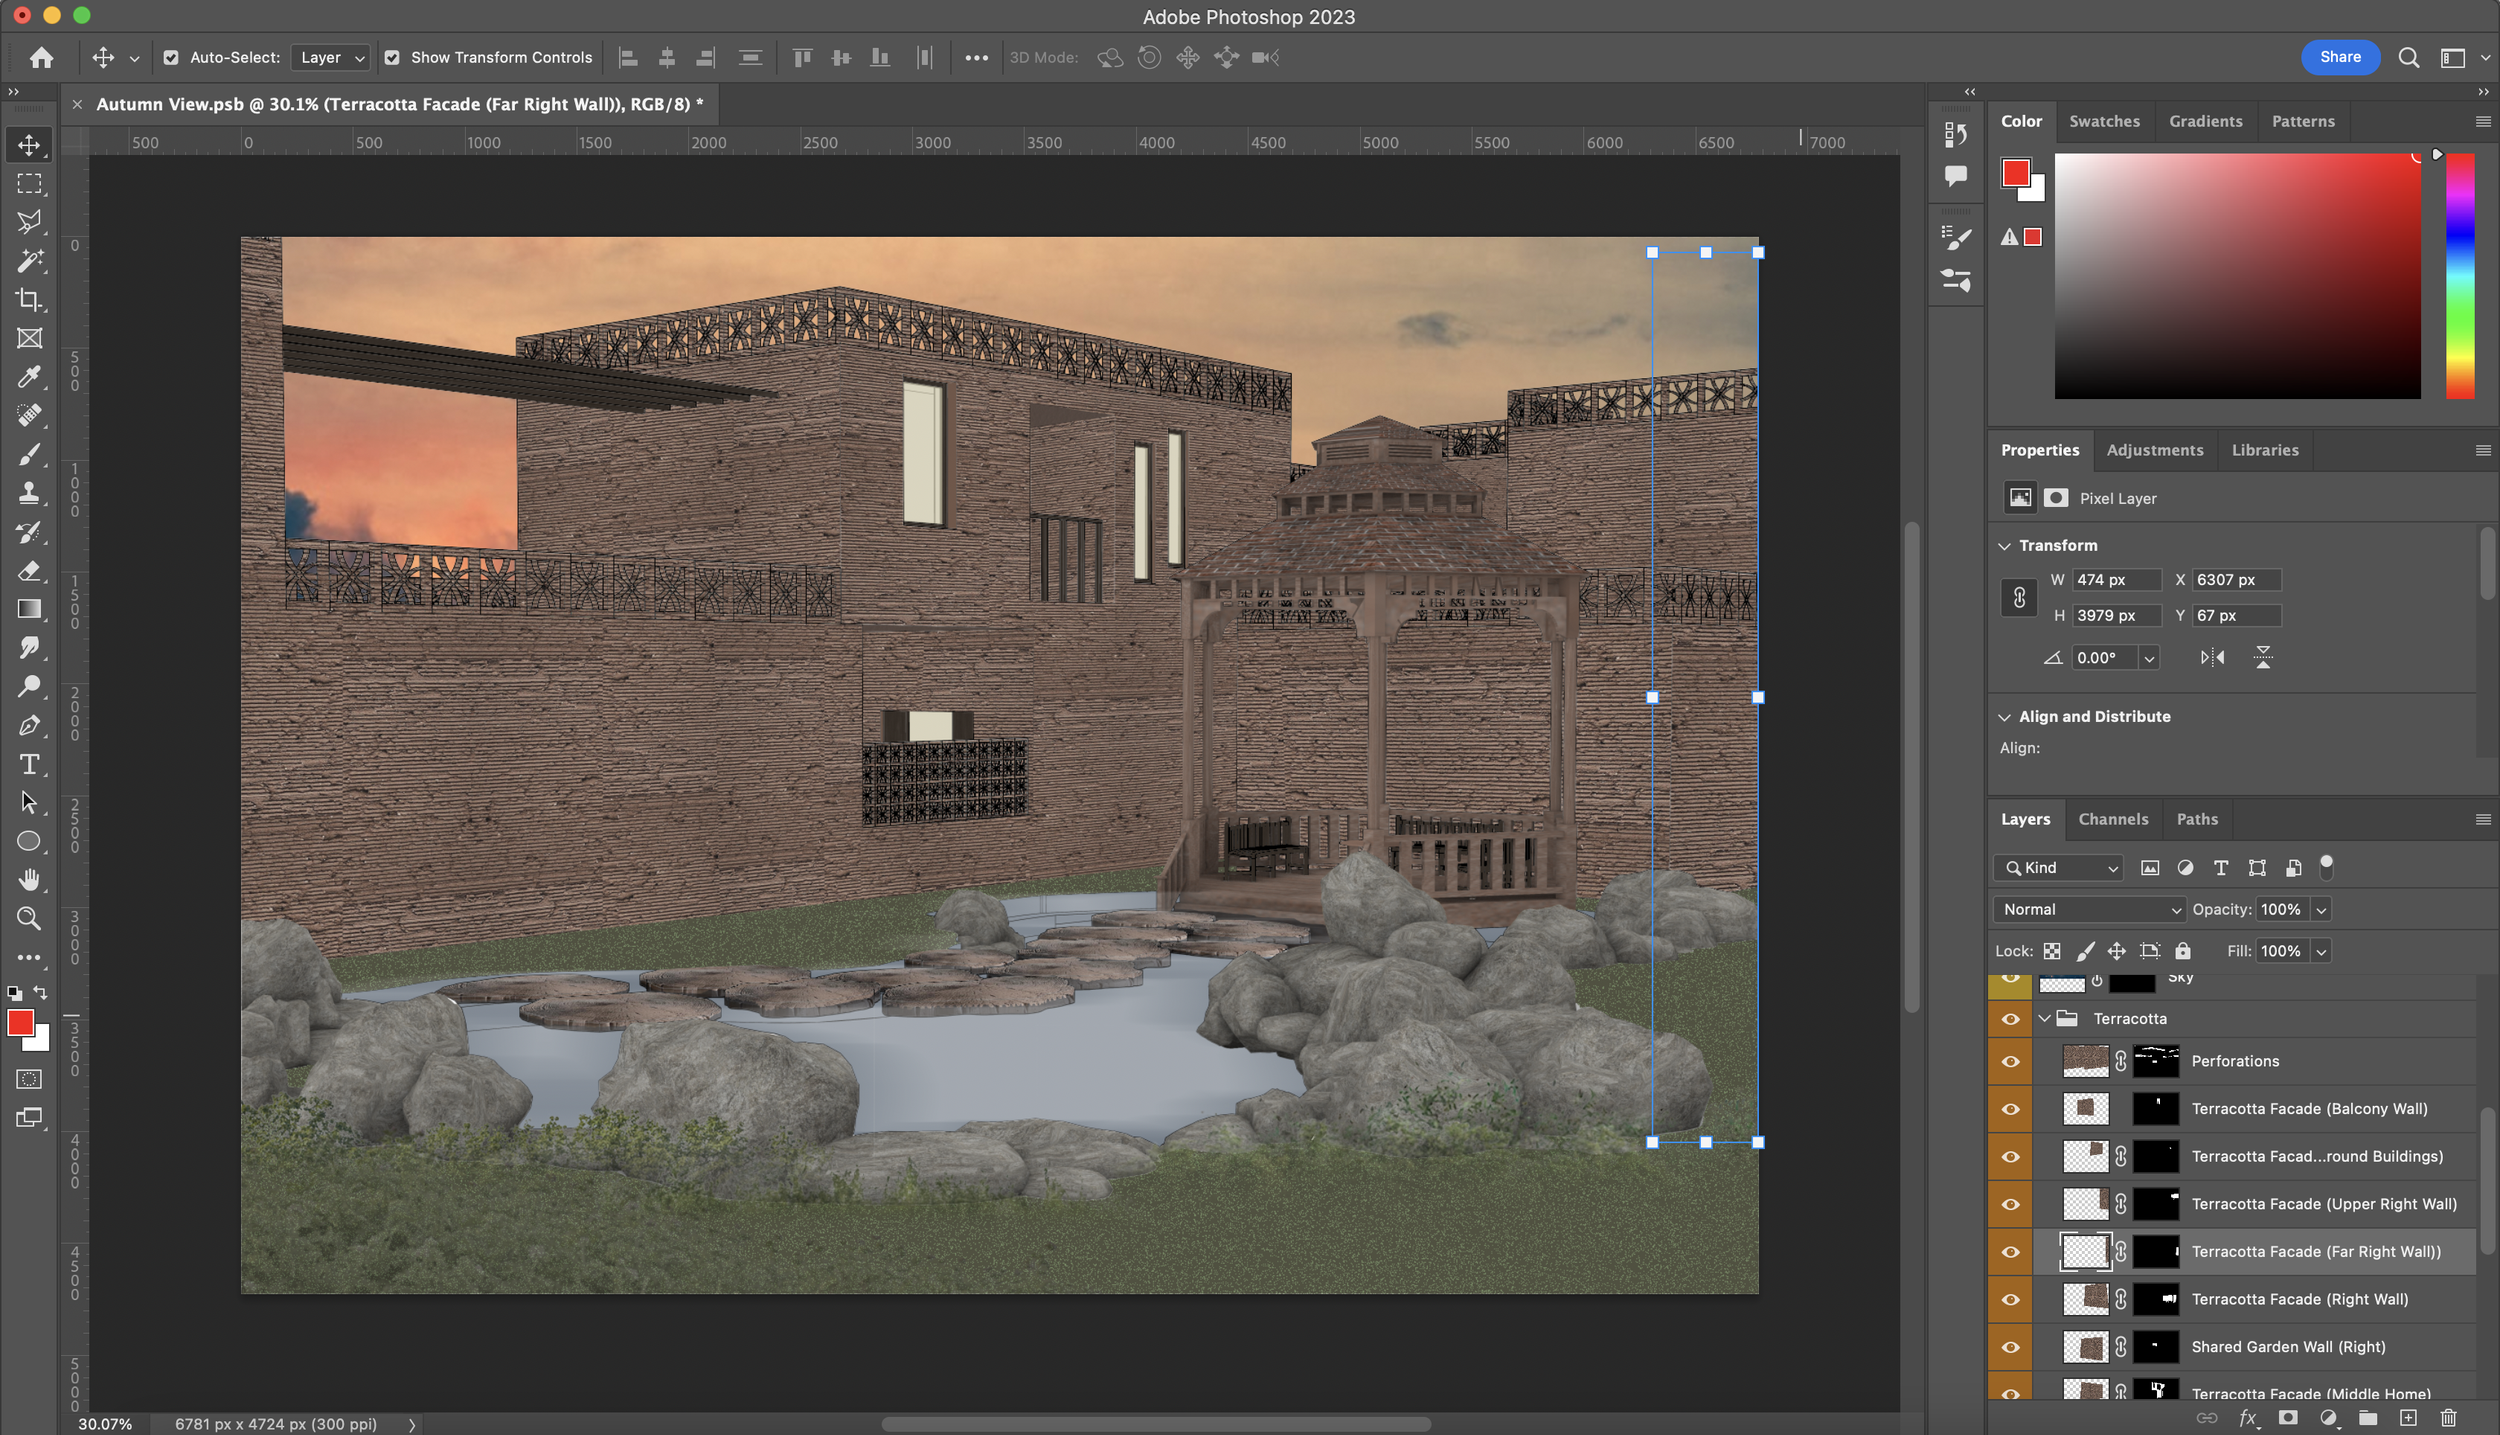Select the Move tool
The width and height of the screenshot is (2500, 1435).
tap(29, 145)
